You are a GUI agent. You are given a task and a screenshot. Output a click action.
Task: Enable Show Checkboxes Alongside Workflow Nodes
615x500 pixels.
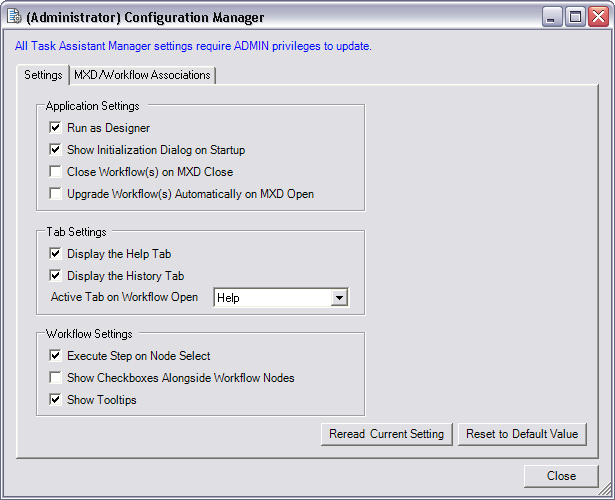55,378
